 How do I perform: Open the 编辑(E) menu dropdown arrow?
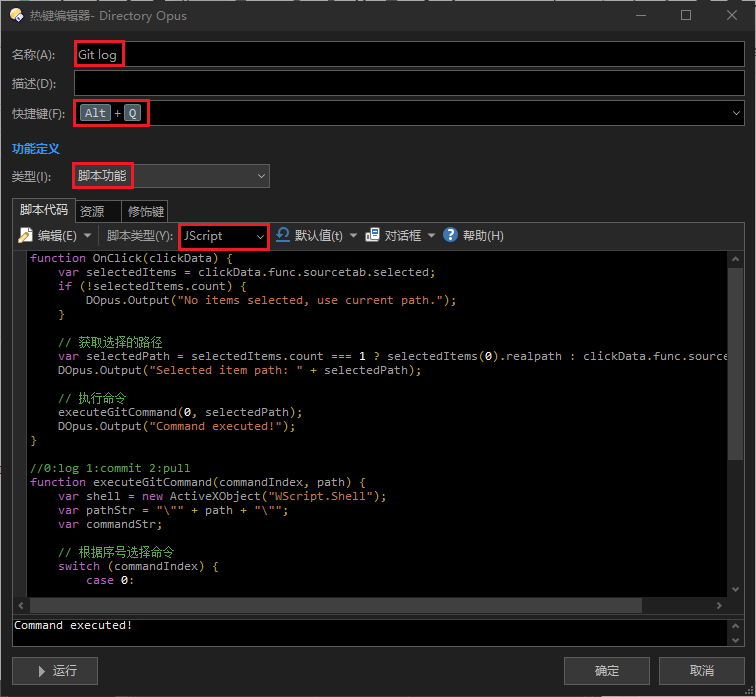(x=87, y=236)
